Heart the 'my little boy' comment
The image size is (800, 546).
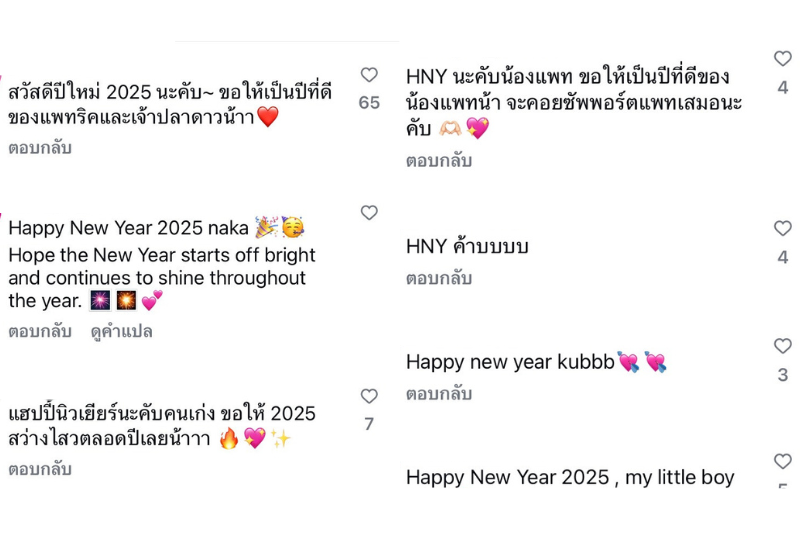[x=782, y=462]
